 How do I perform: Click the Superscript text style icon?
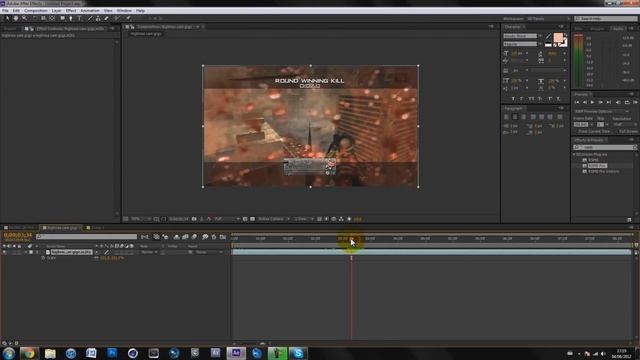click(x=550, y=99)
